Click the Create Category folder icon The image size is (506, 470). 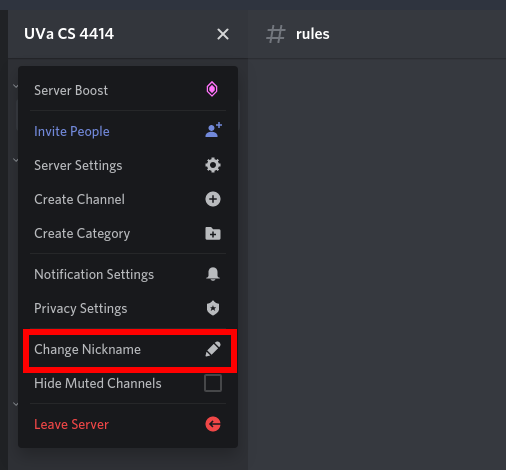[x=213, y=233]
